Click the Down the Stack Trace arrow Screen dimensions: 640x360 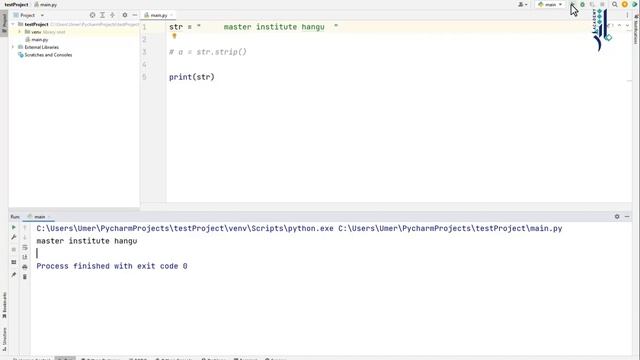(25, 237)
